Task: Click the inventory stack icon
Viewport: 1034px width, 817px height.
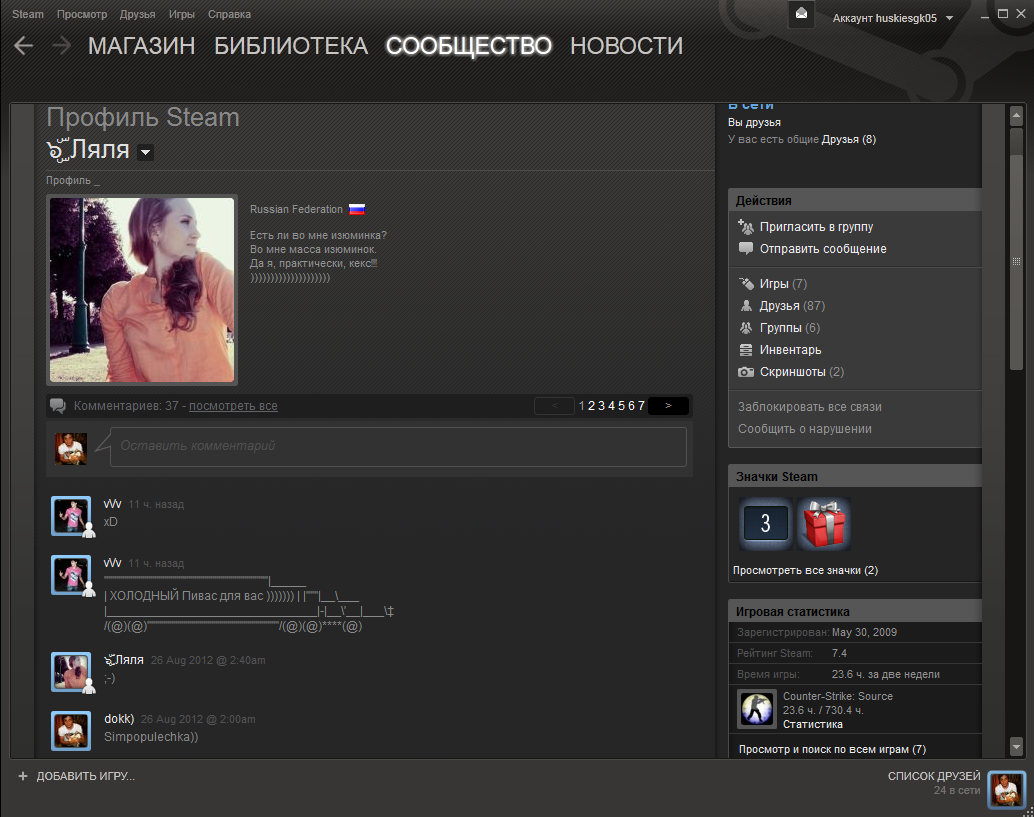Action: coord(746,350)
